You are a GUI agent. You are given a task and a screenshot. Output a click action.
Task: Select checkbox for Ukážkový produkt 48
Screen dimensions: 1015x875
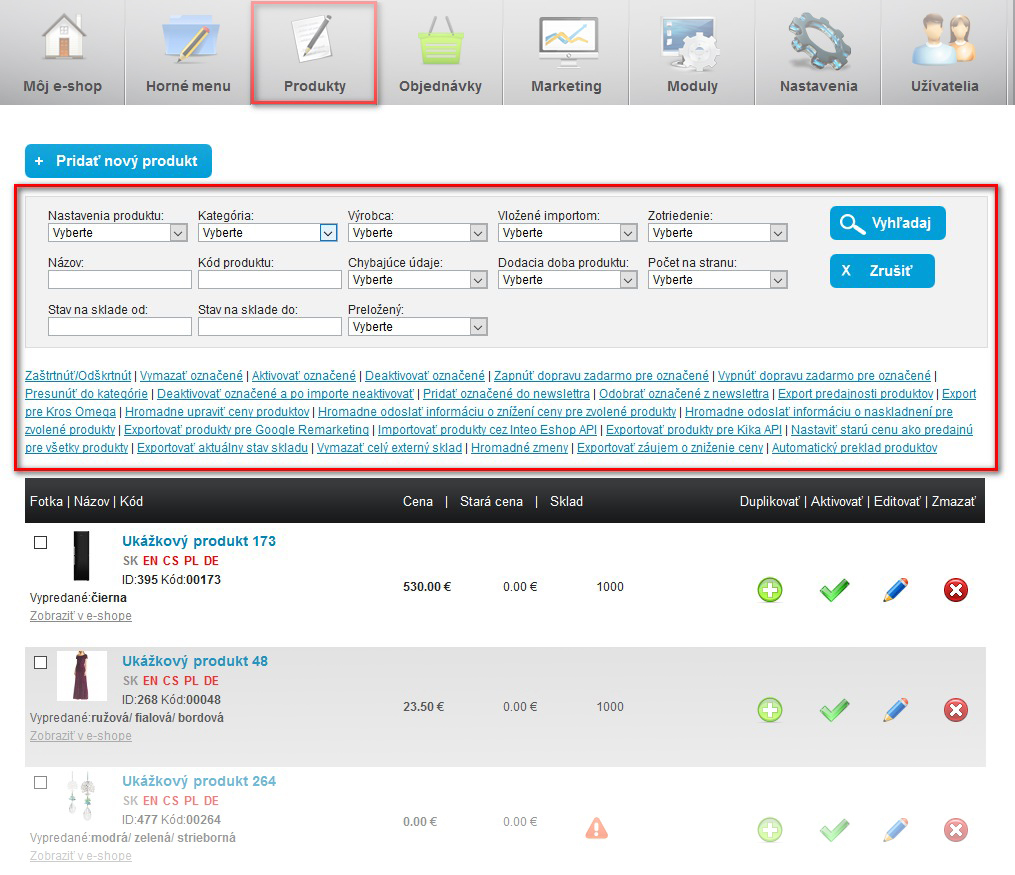coord(41,662)
